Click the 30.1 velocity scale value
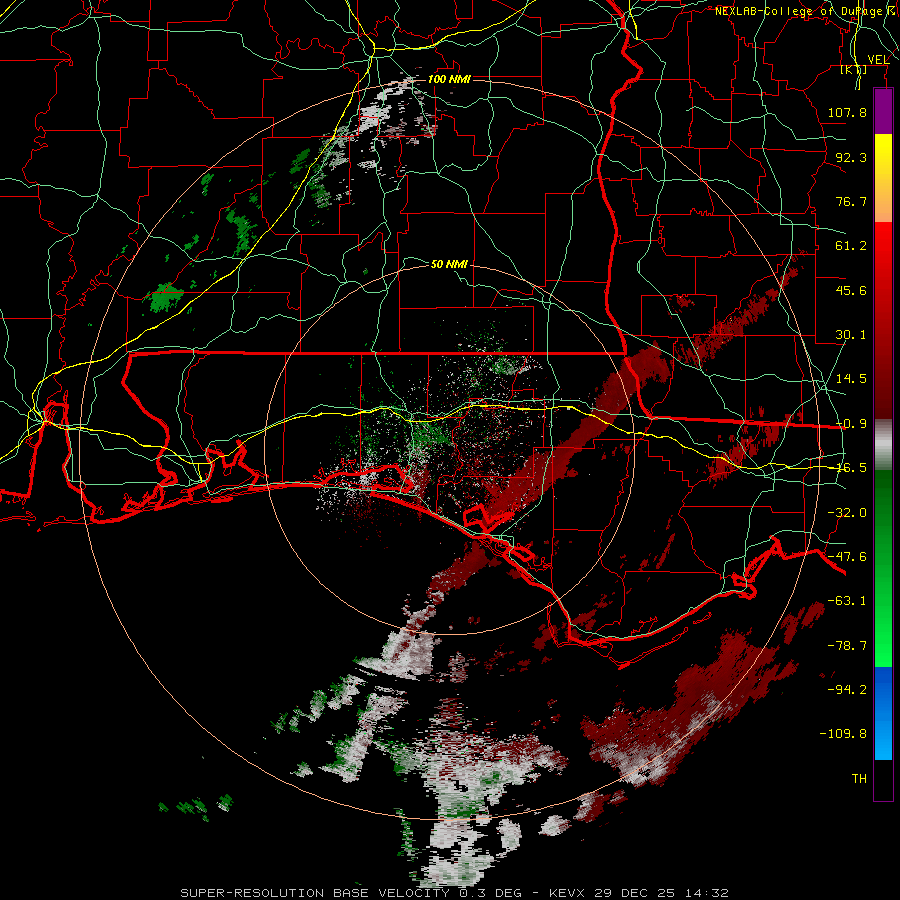Viewport: 900px width, 900px height. 851,335
